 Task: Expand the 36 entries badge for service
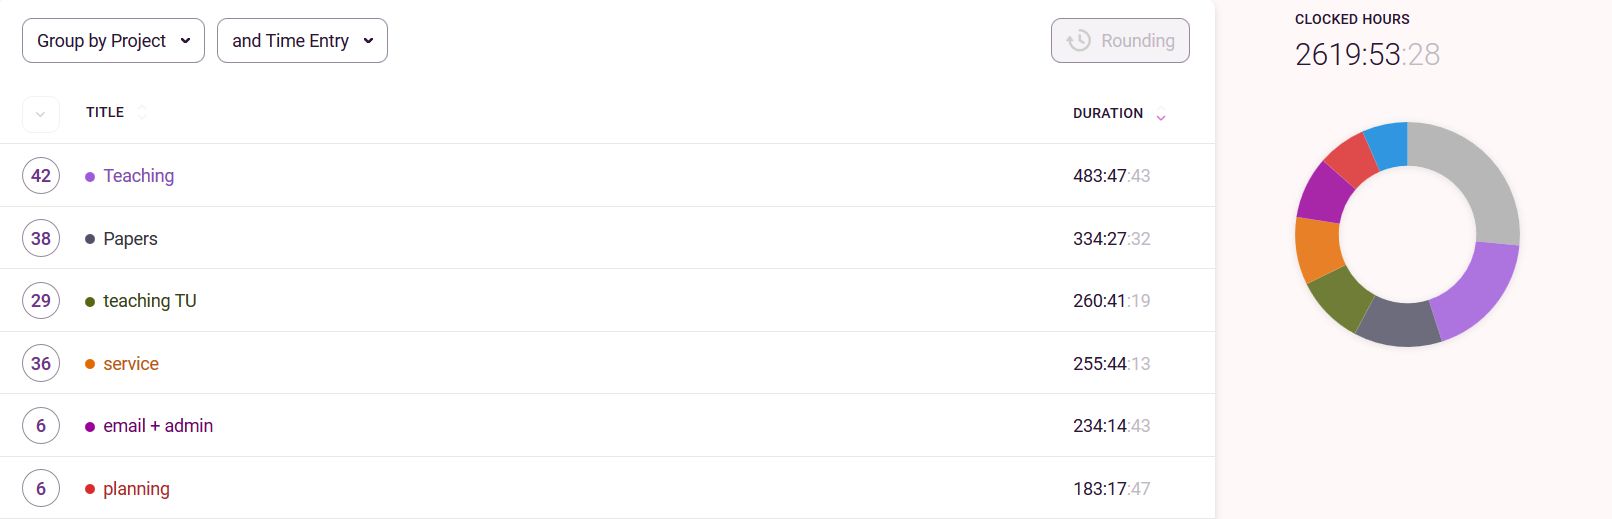tap(41, 364)
